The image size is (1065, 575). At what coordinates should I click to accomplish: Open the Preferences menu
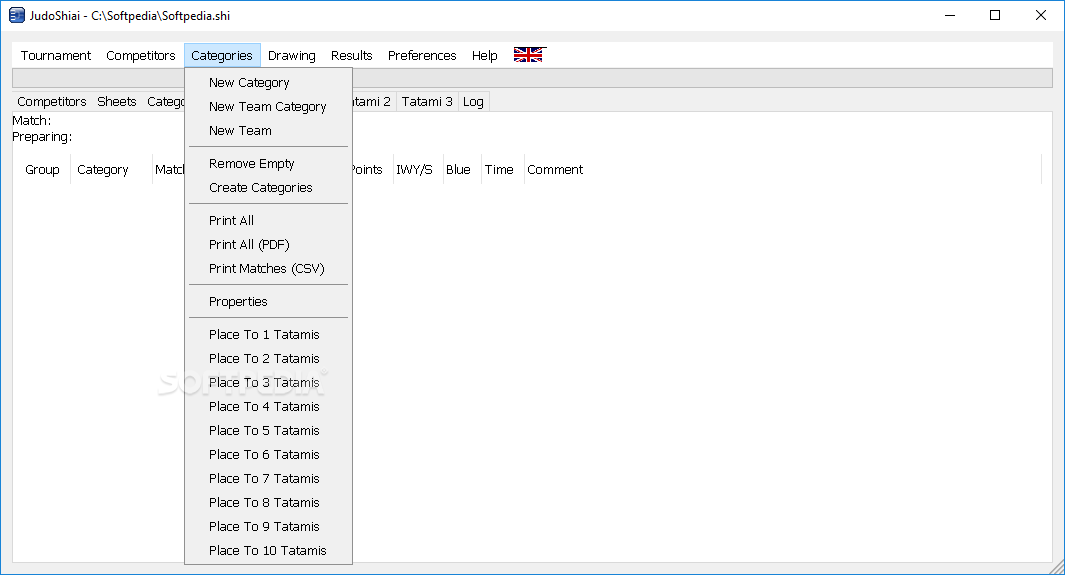point(422,56)
